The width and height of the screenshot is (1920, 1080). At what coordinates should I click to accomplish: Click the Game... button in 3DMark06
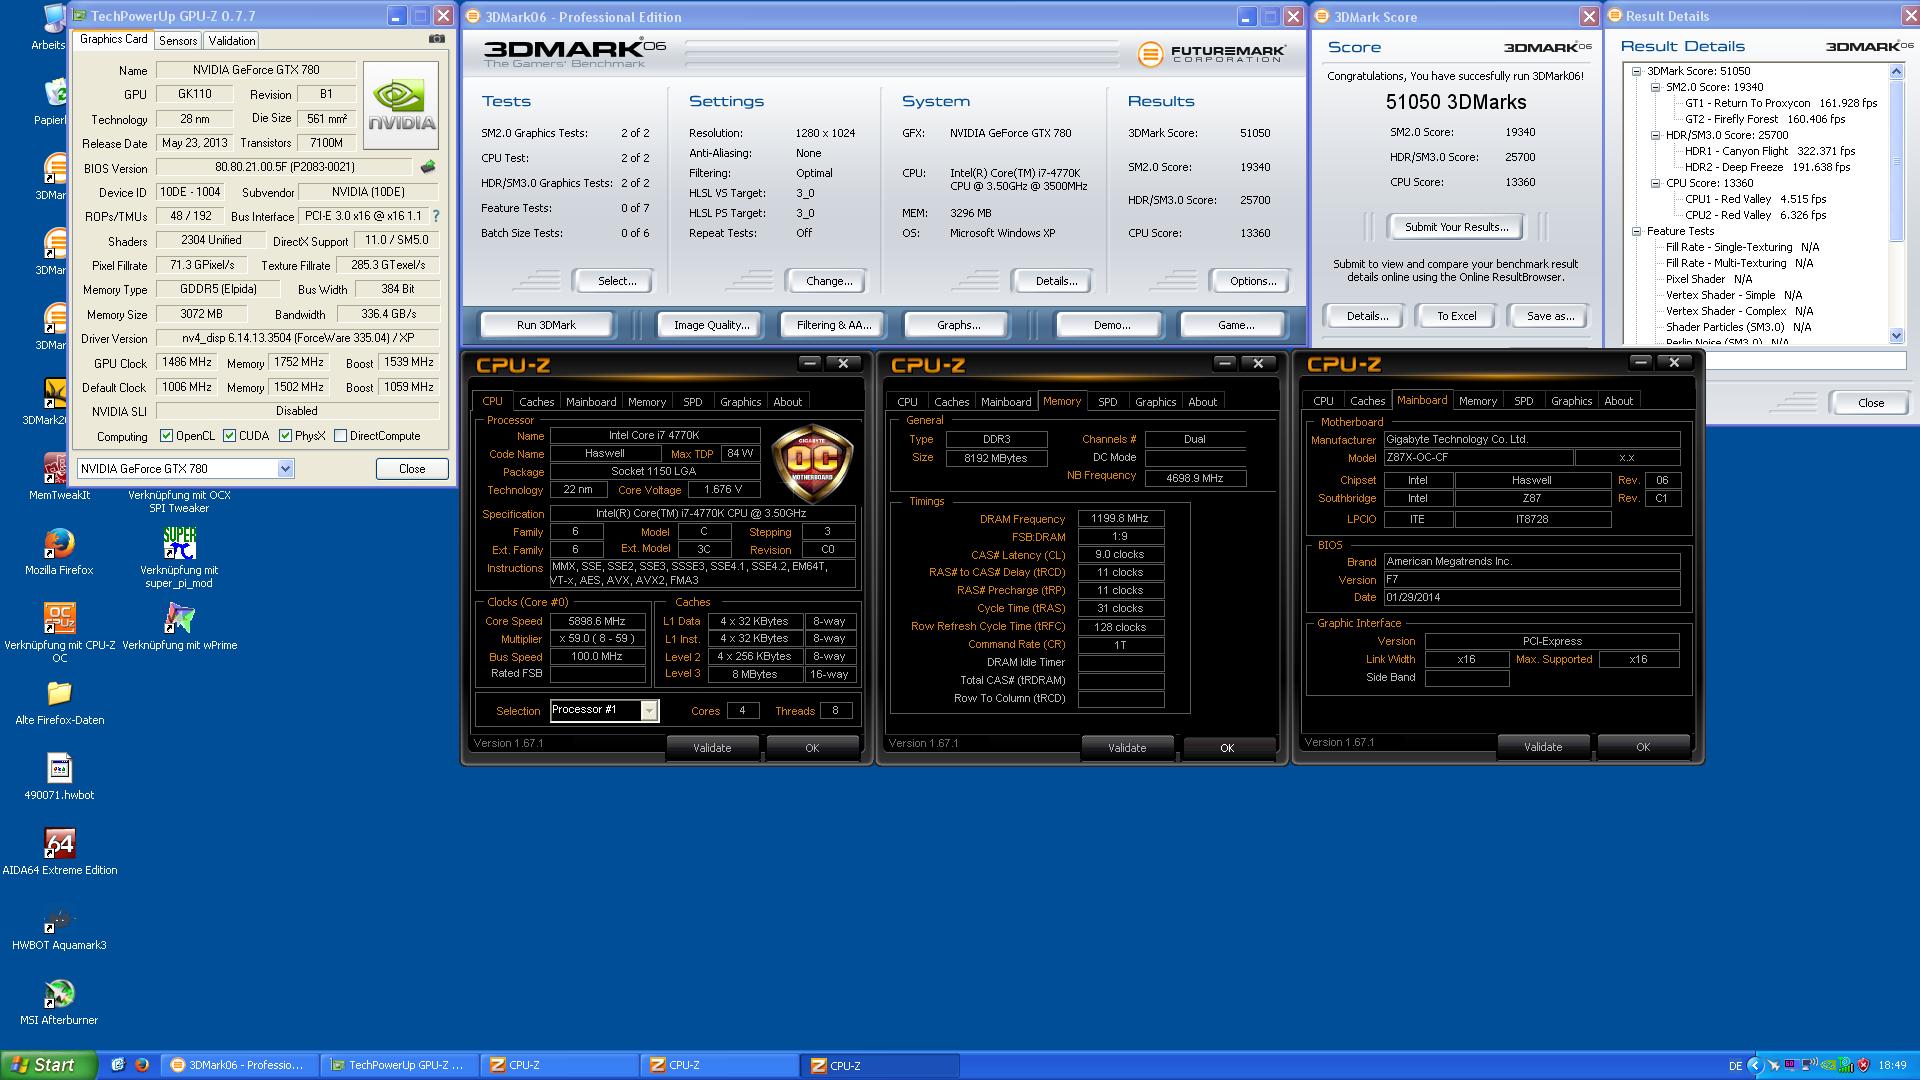(x=1235, y=325)
